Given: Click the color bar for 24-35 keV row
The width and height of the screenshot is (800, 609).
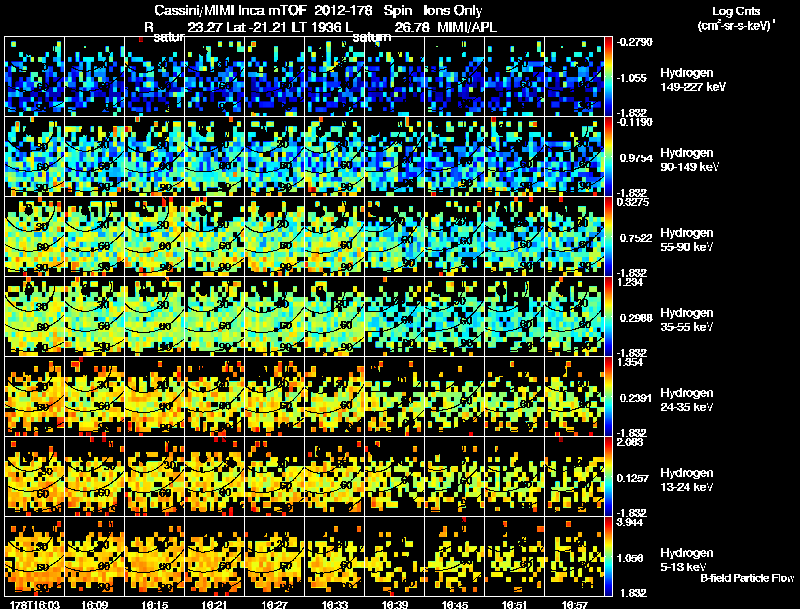Looking at the screenshot, I should [608, 397].
